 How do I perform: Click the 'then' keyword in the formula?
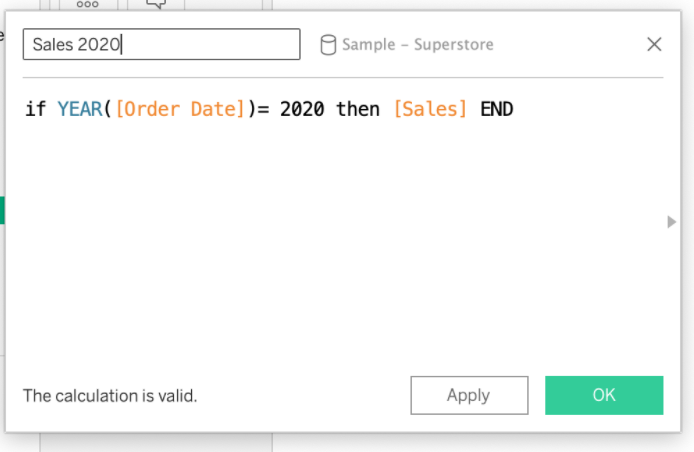click(358, 109)
